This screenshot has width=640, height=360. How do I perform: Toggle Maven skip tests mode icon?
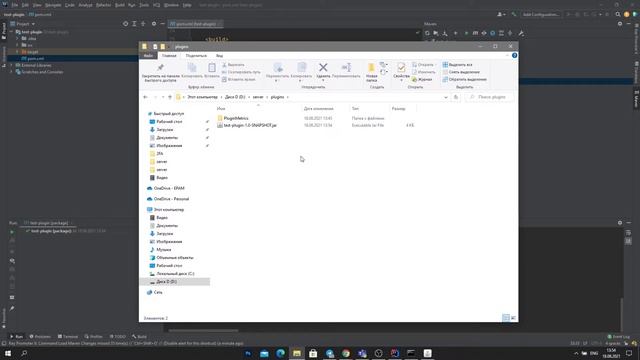(492, 33)
